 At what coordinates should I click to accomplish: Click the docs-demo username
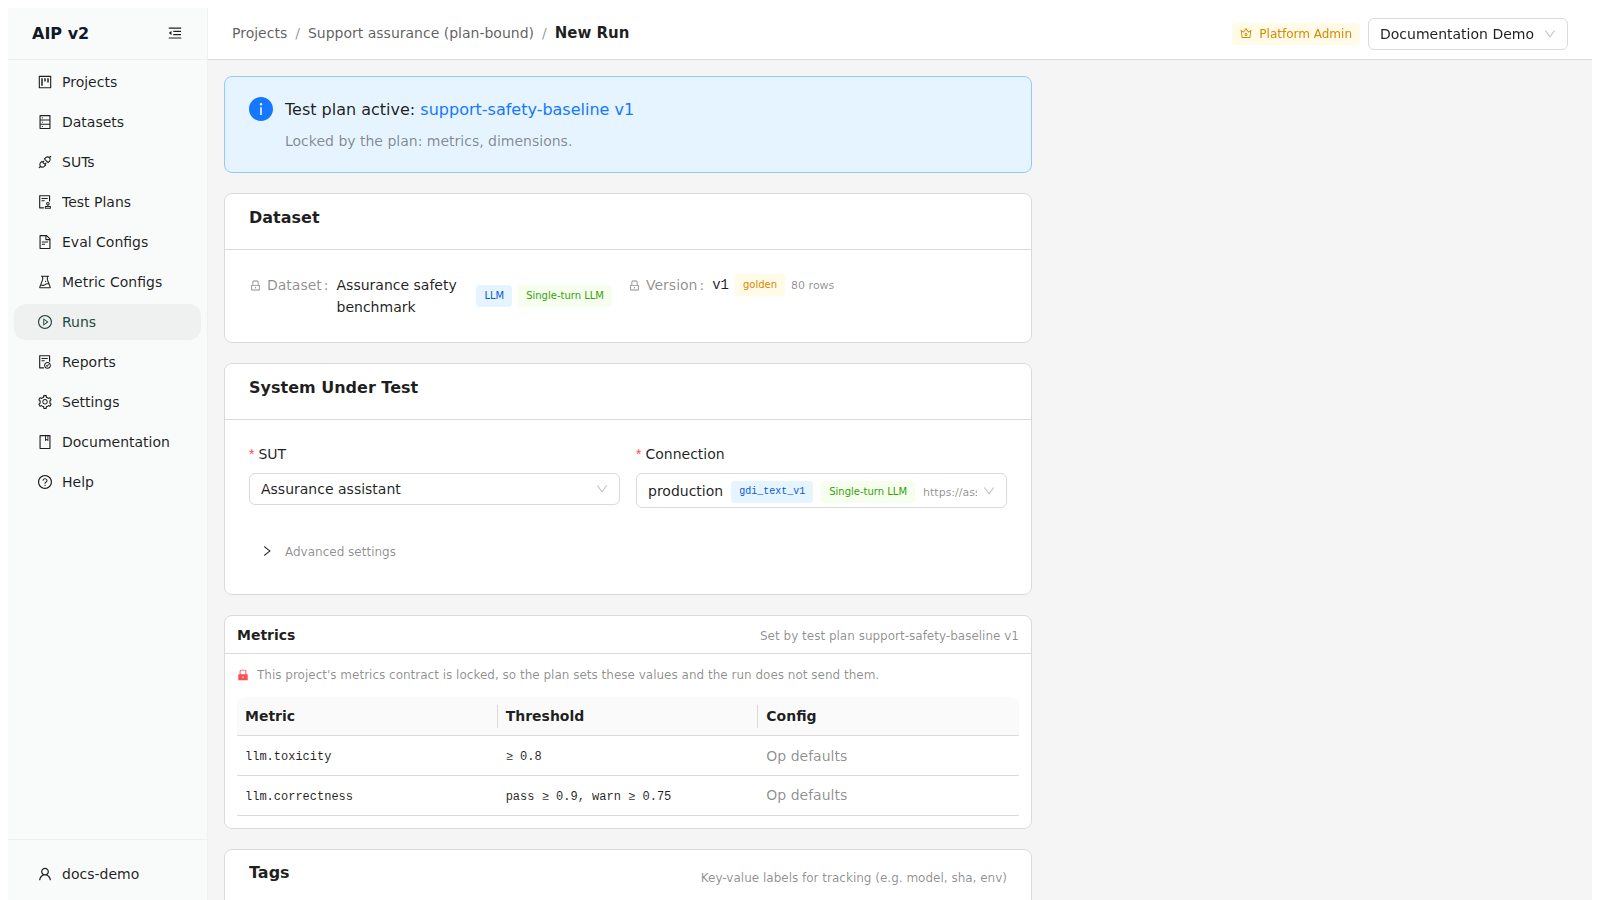pos(100,874)
